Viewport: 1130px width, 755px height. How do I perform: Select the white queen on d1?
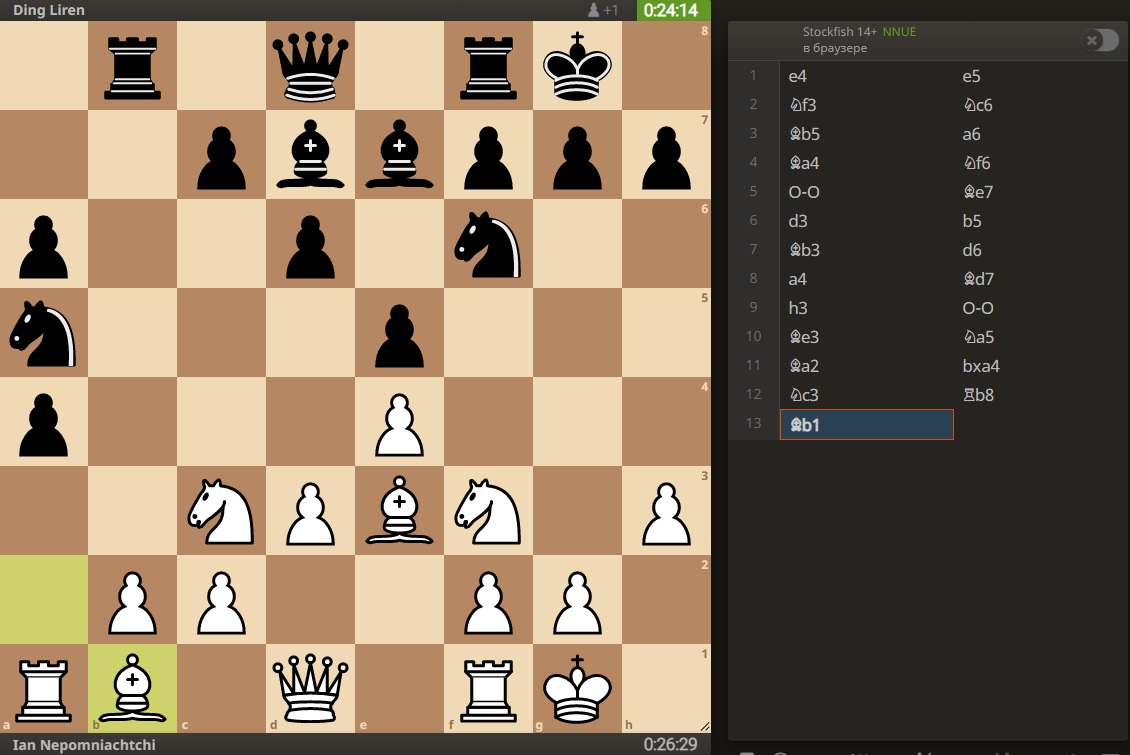(x=310, y=688)
